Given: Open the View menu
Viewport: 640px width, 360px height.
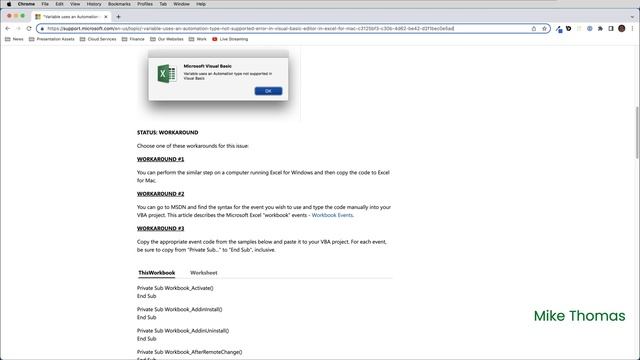Looking at the screenshot, I should click(75, 4).
